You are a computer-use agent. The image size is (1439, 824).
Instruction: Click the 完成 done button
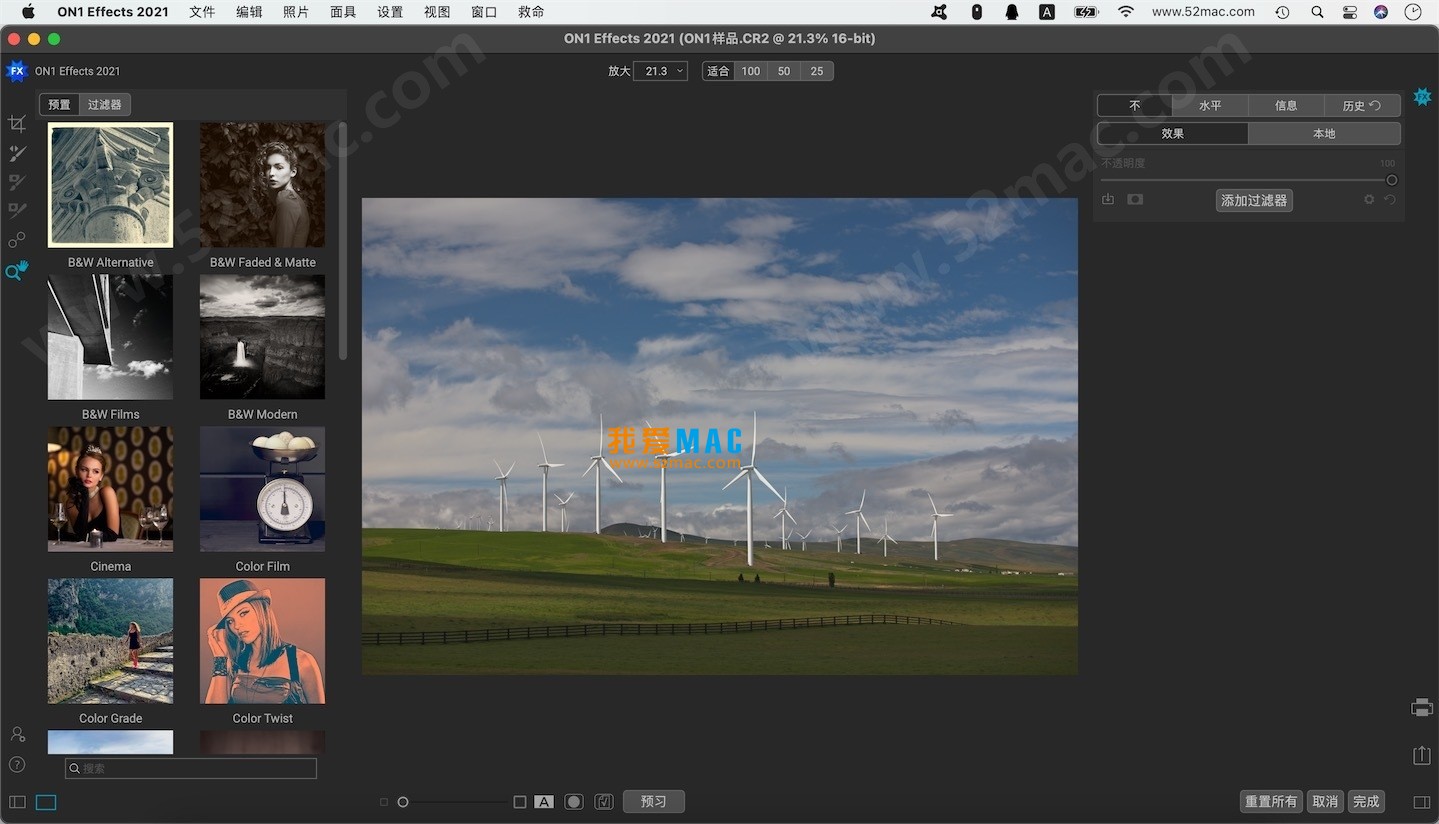1366,802
